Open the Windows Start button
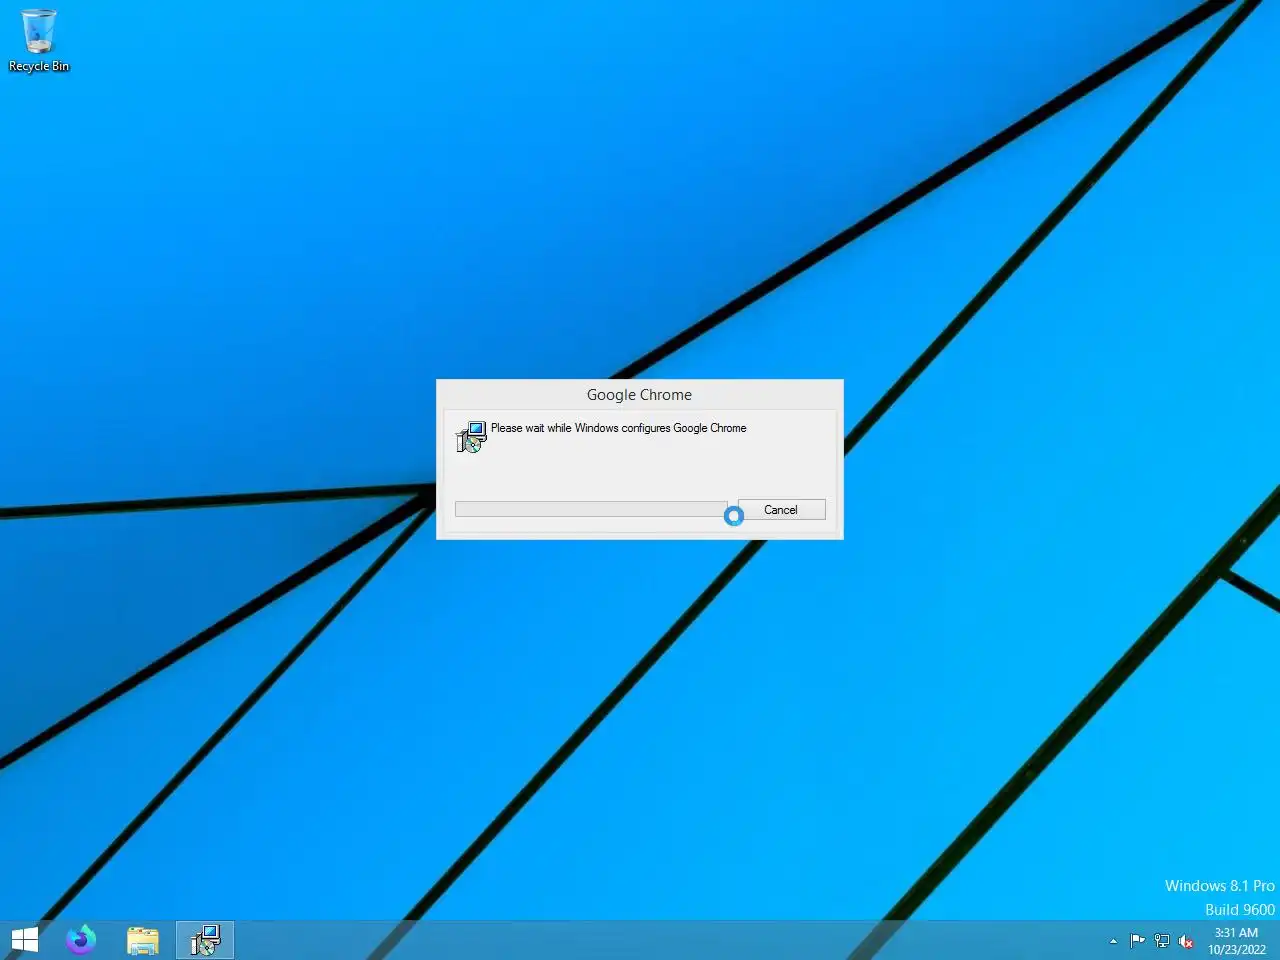 pyautogui.click(x=25, y=940)
